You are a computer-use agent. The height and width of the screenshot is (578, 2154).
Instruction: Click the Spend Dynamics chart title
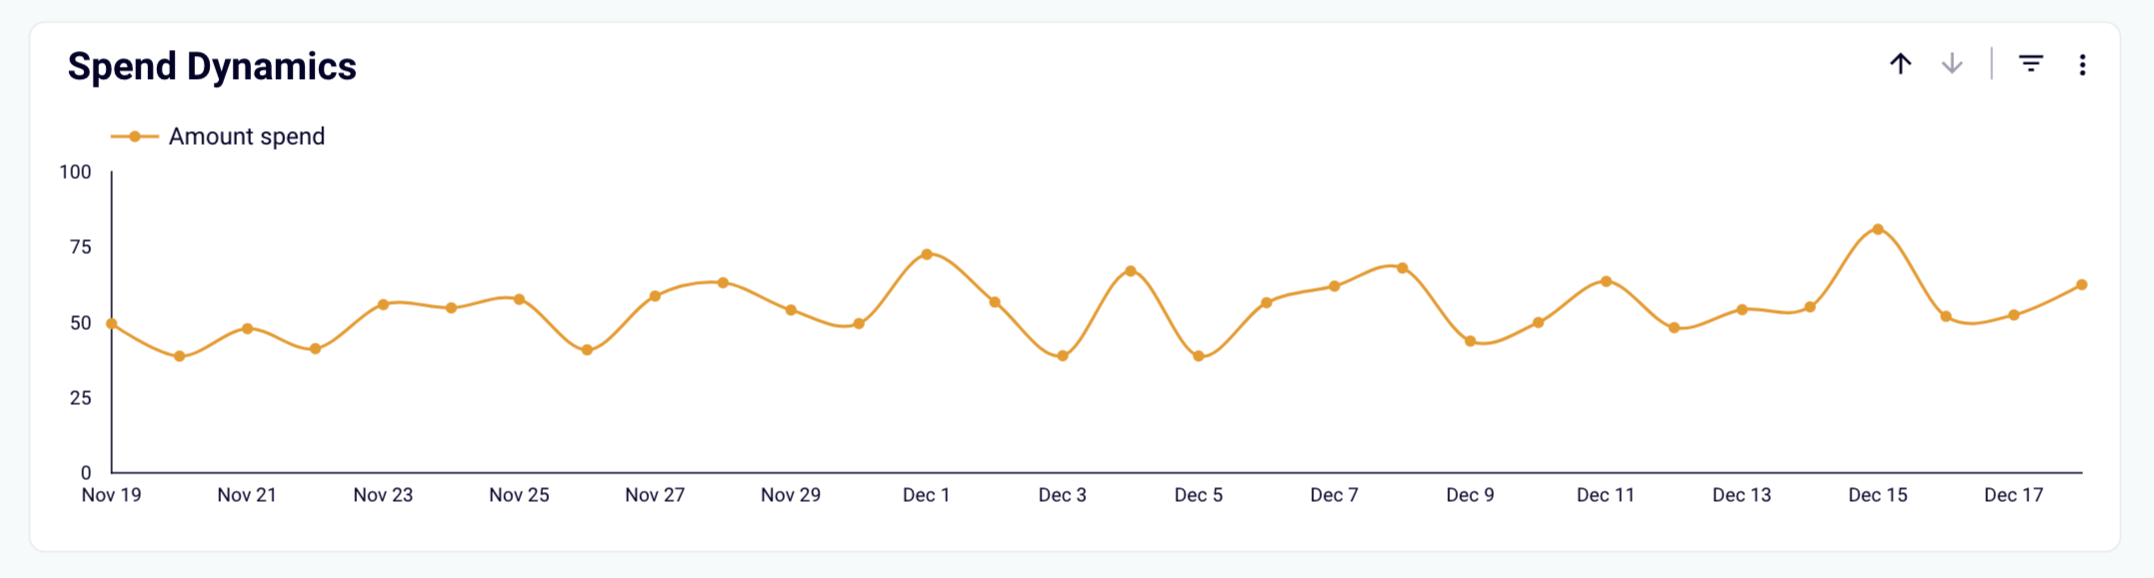click(212, 67)
